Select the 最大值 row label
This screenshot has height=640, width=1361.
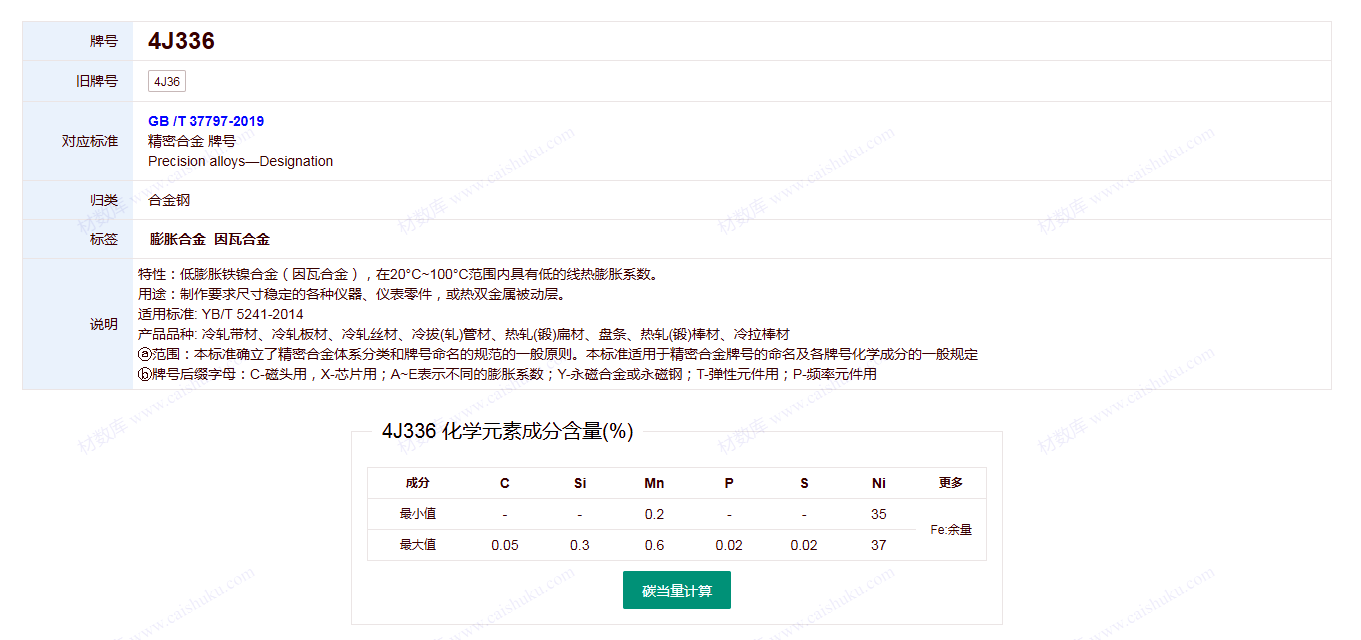pyautogui.click(x=417, y=545)
